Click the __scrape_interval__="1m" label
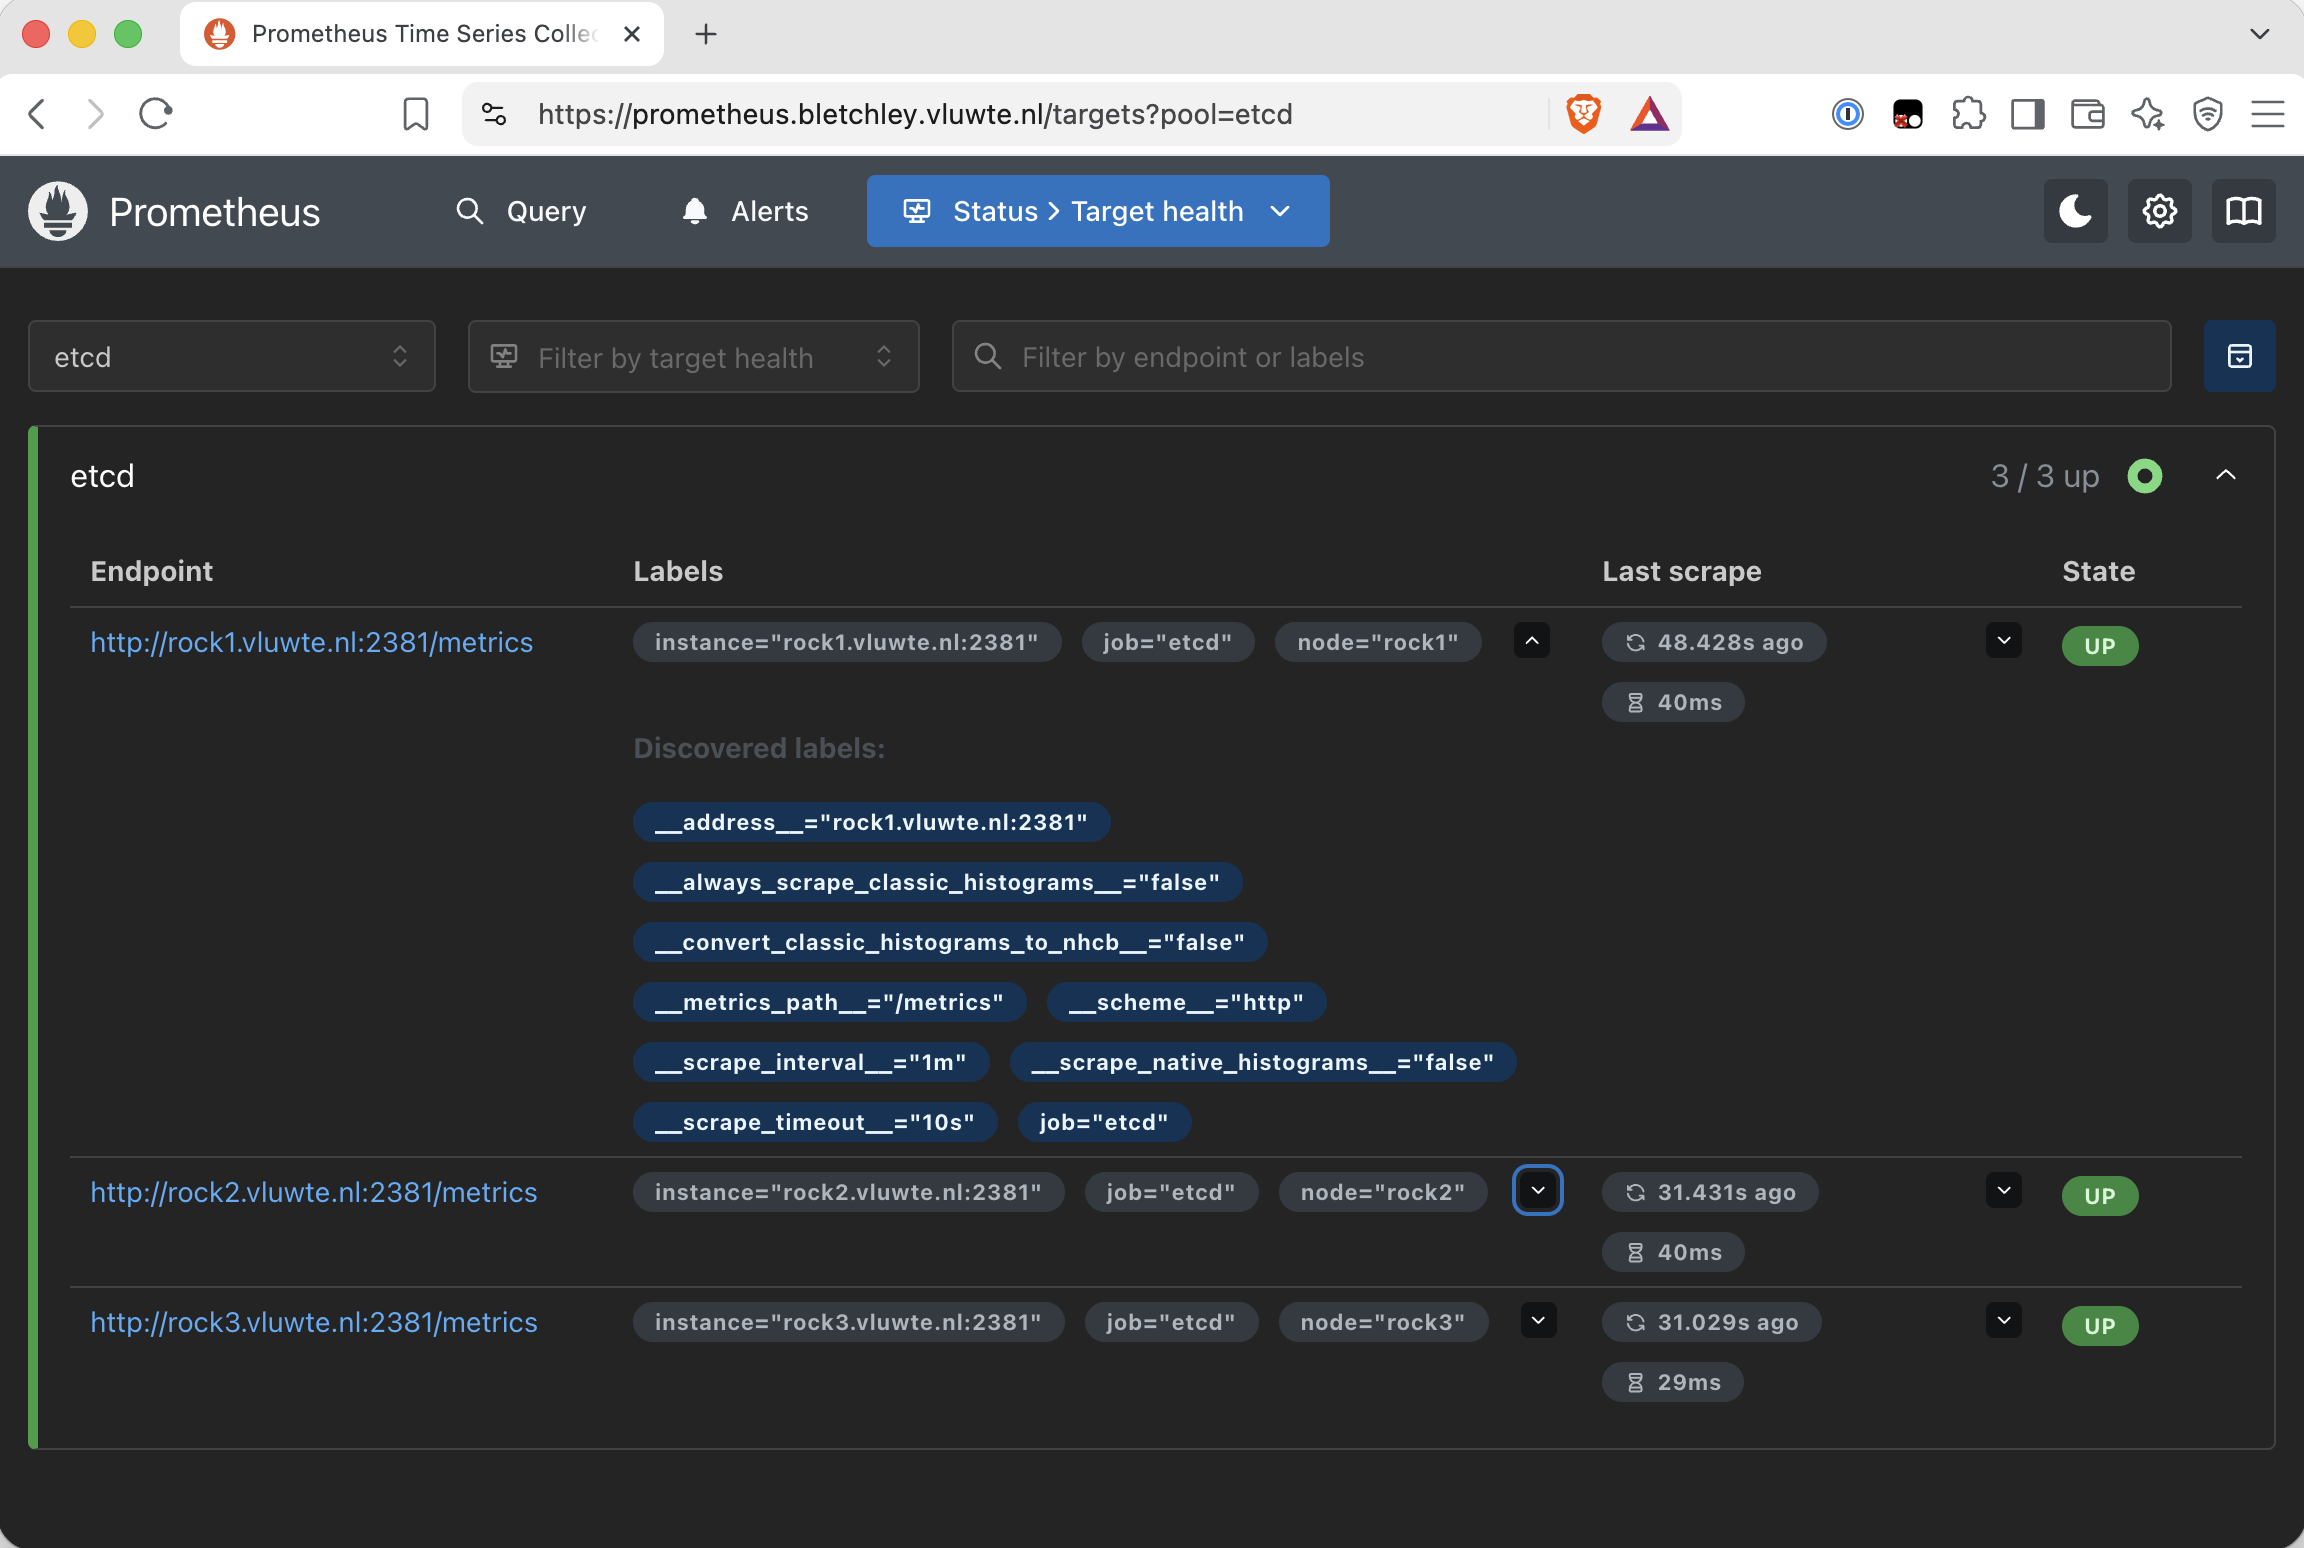This screenshot has height=1548, width=2304. pos(810,1062)
